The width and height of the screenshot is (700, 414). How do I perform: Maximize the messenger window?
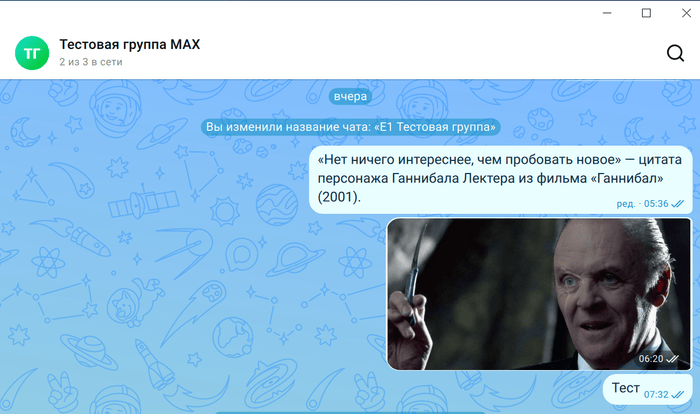coord(646,13)
